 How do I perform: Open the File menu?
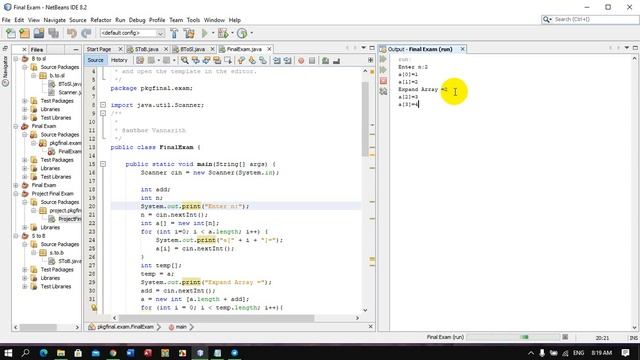pos(6,20)
